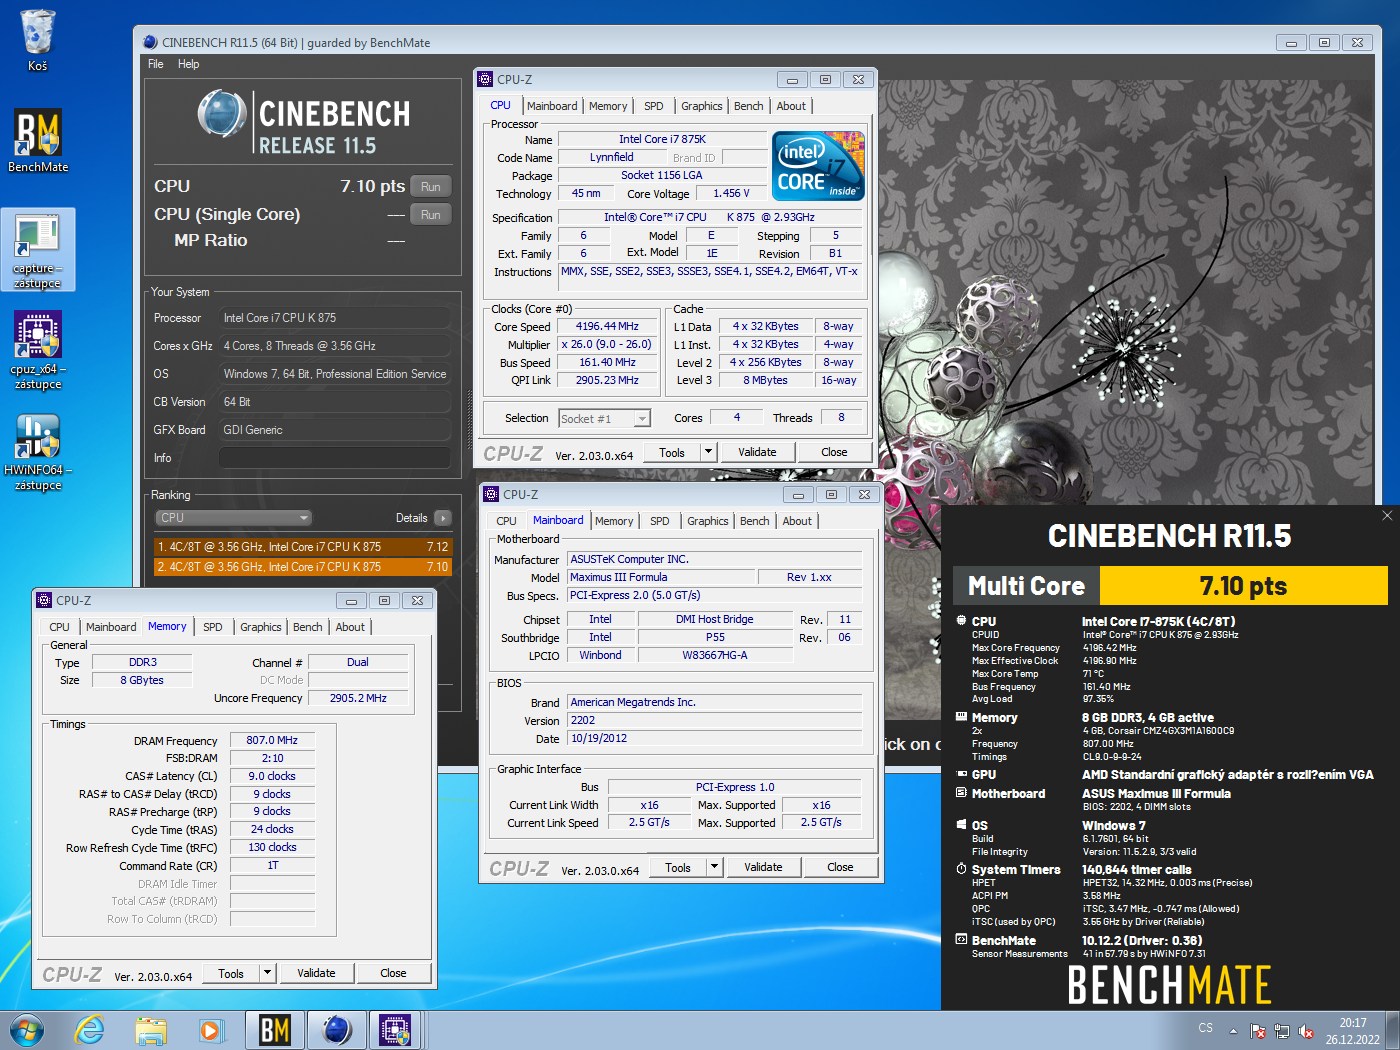1400x1050 pixels.
Task: Close the BenchMate result overlay with X
Action: 1387,515
